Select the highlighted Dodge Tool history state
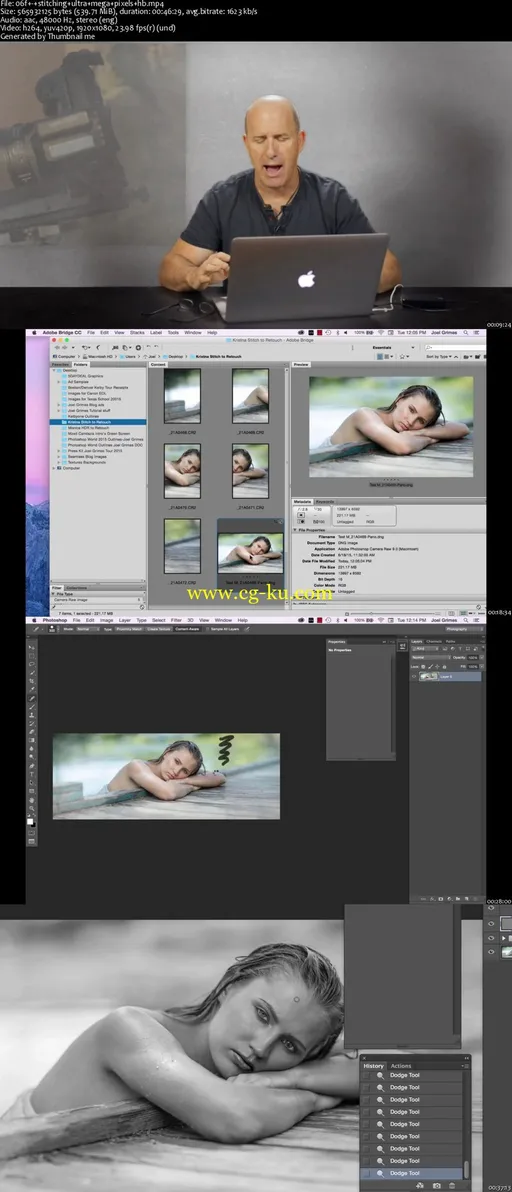512x1192 pixels. [x=411, y=1173]
